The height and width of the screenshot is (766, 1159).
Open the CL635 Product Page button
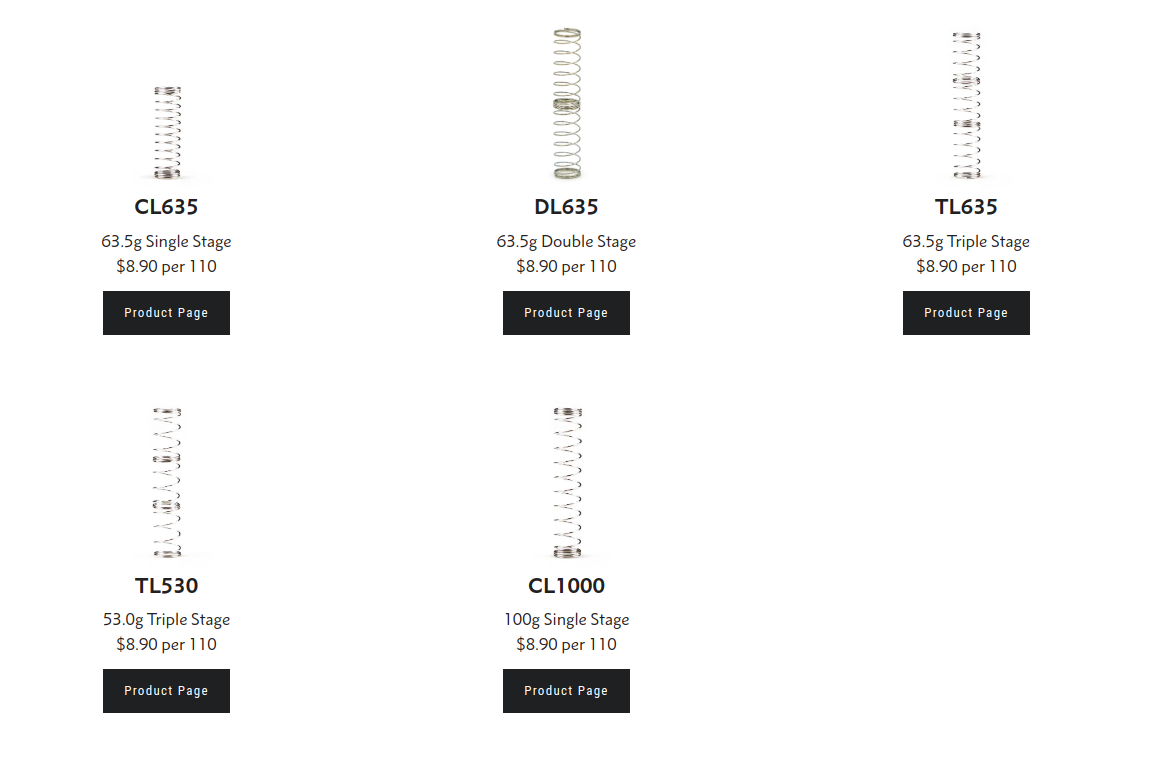[x=166, y=313]
